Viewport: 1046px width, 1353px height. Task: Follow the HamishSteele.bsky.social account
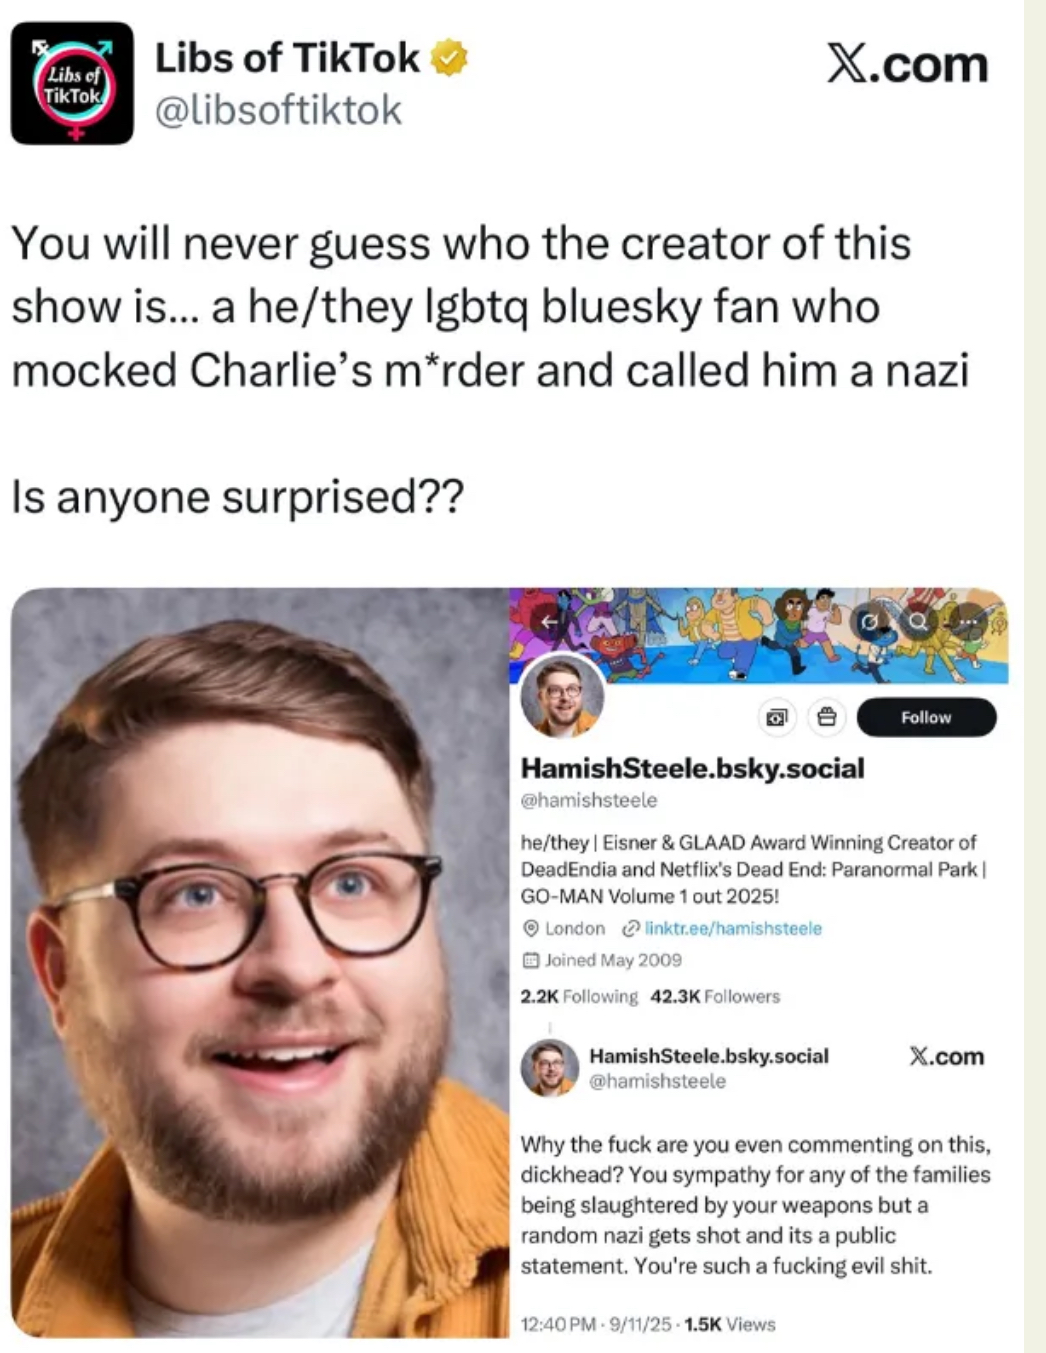926,717
